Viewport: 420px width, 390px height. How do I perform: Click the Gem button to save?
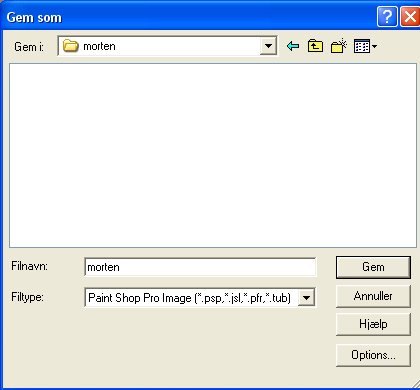373,267
